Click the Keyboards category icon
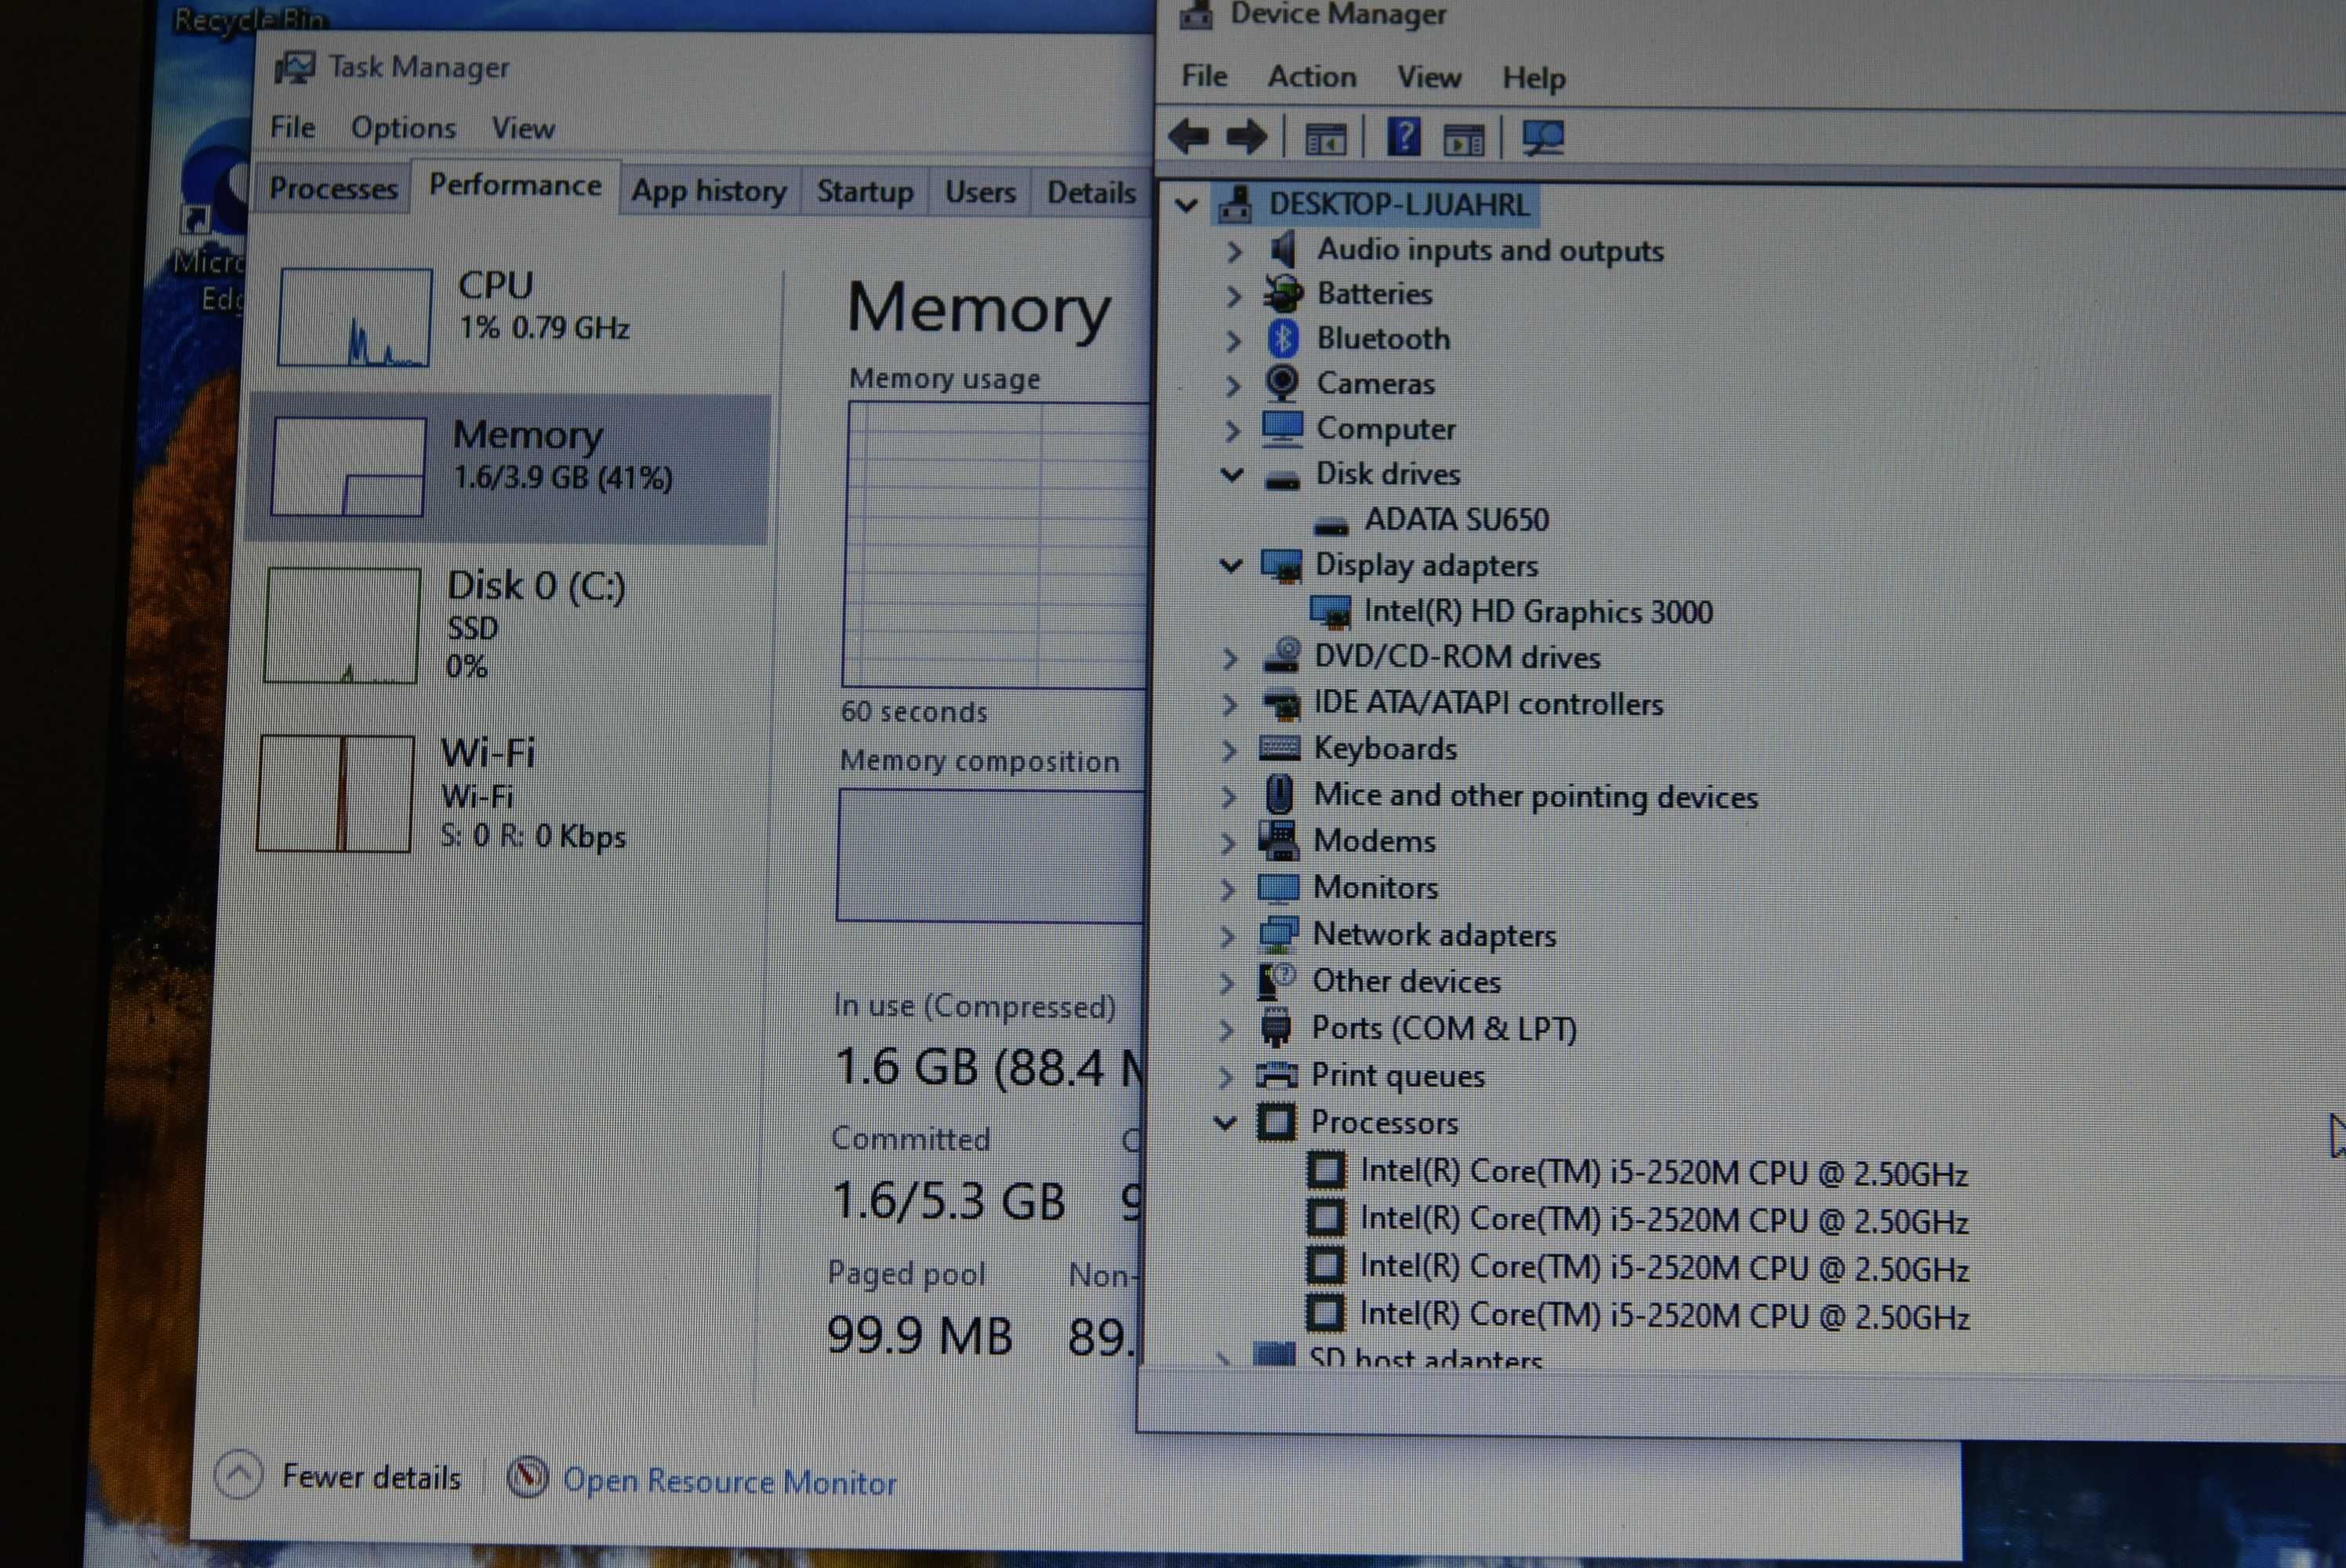Image resolution: width=2346 pixels, height=1568 pixels. [1279, 747]
